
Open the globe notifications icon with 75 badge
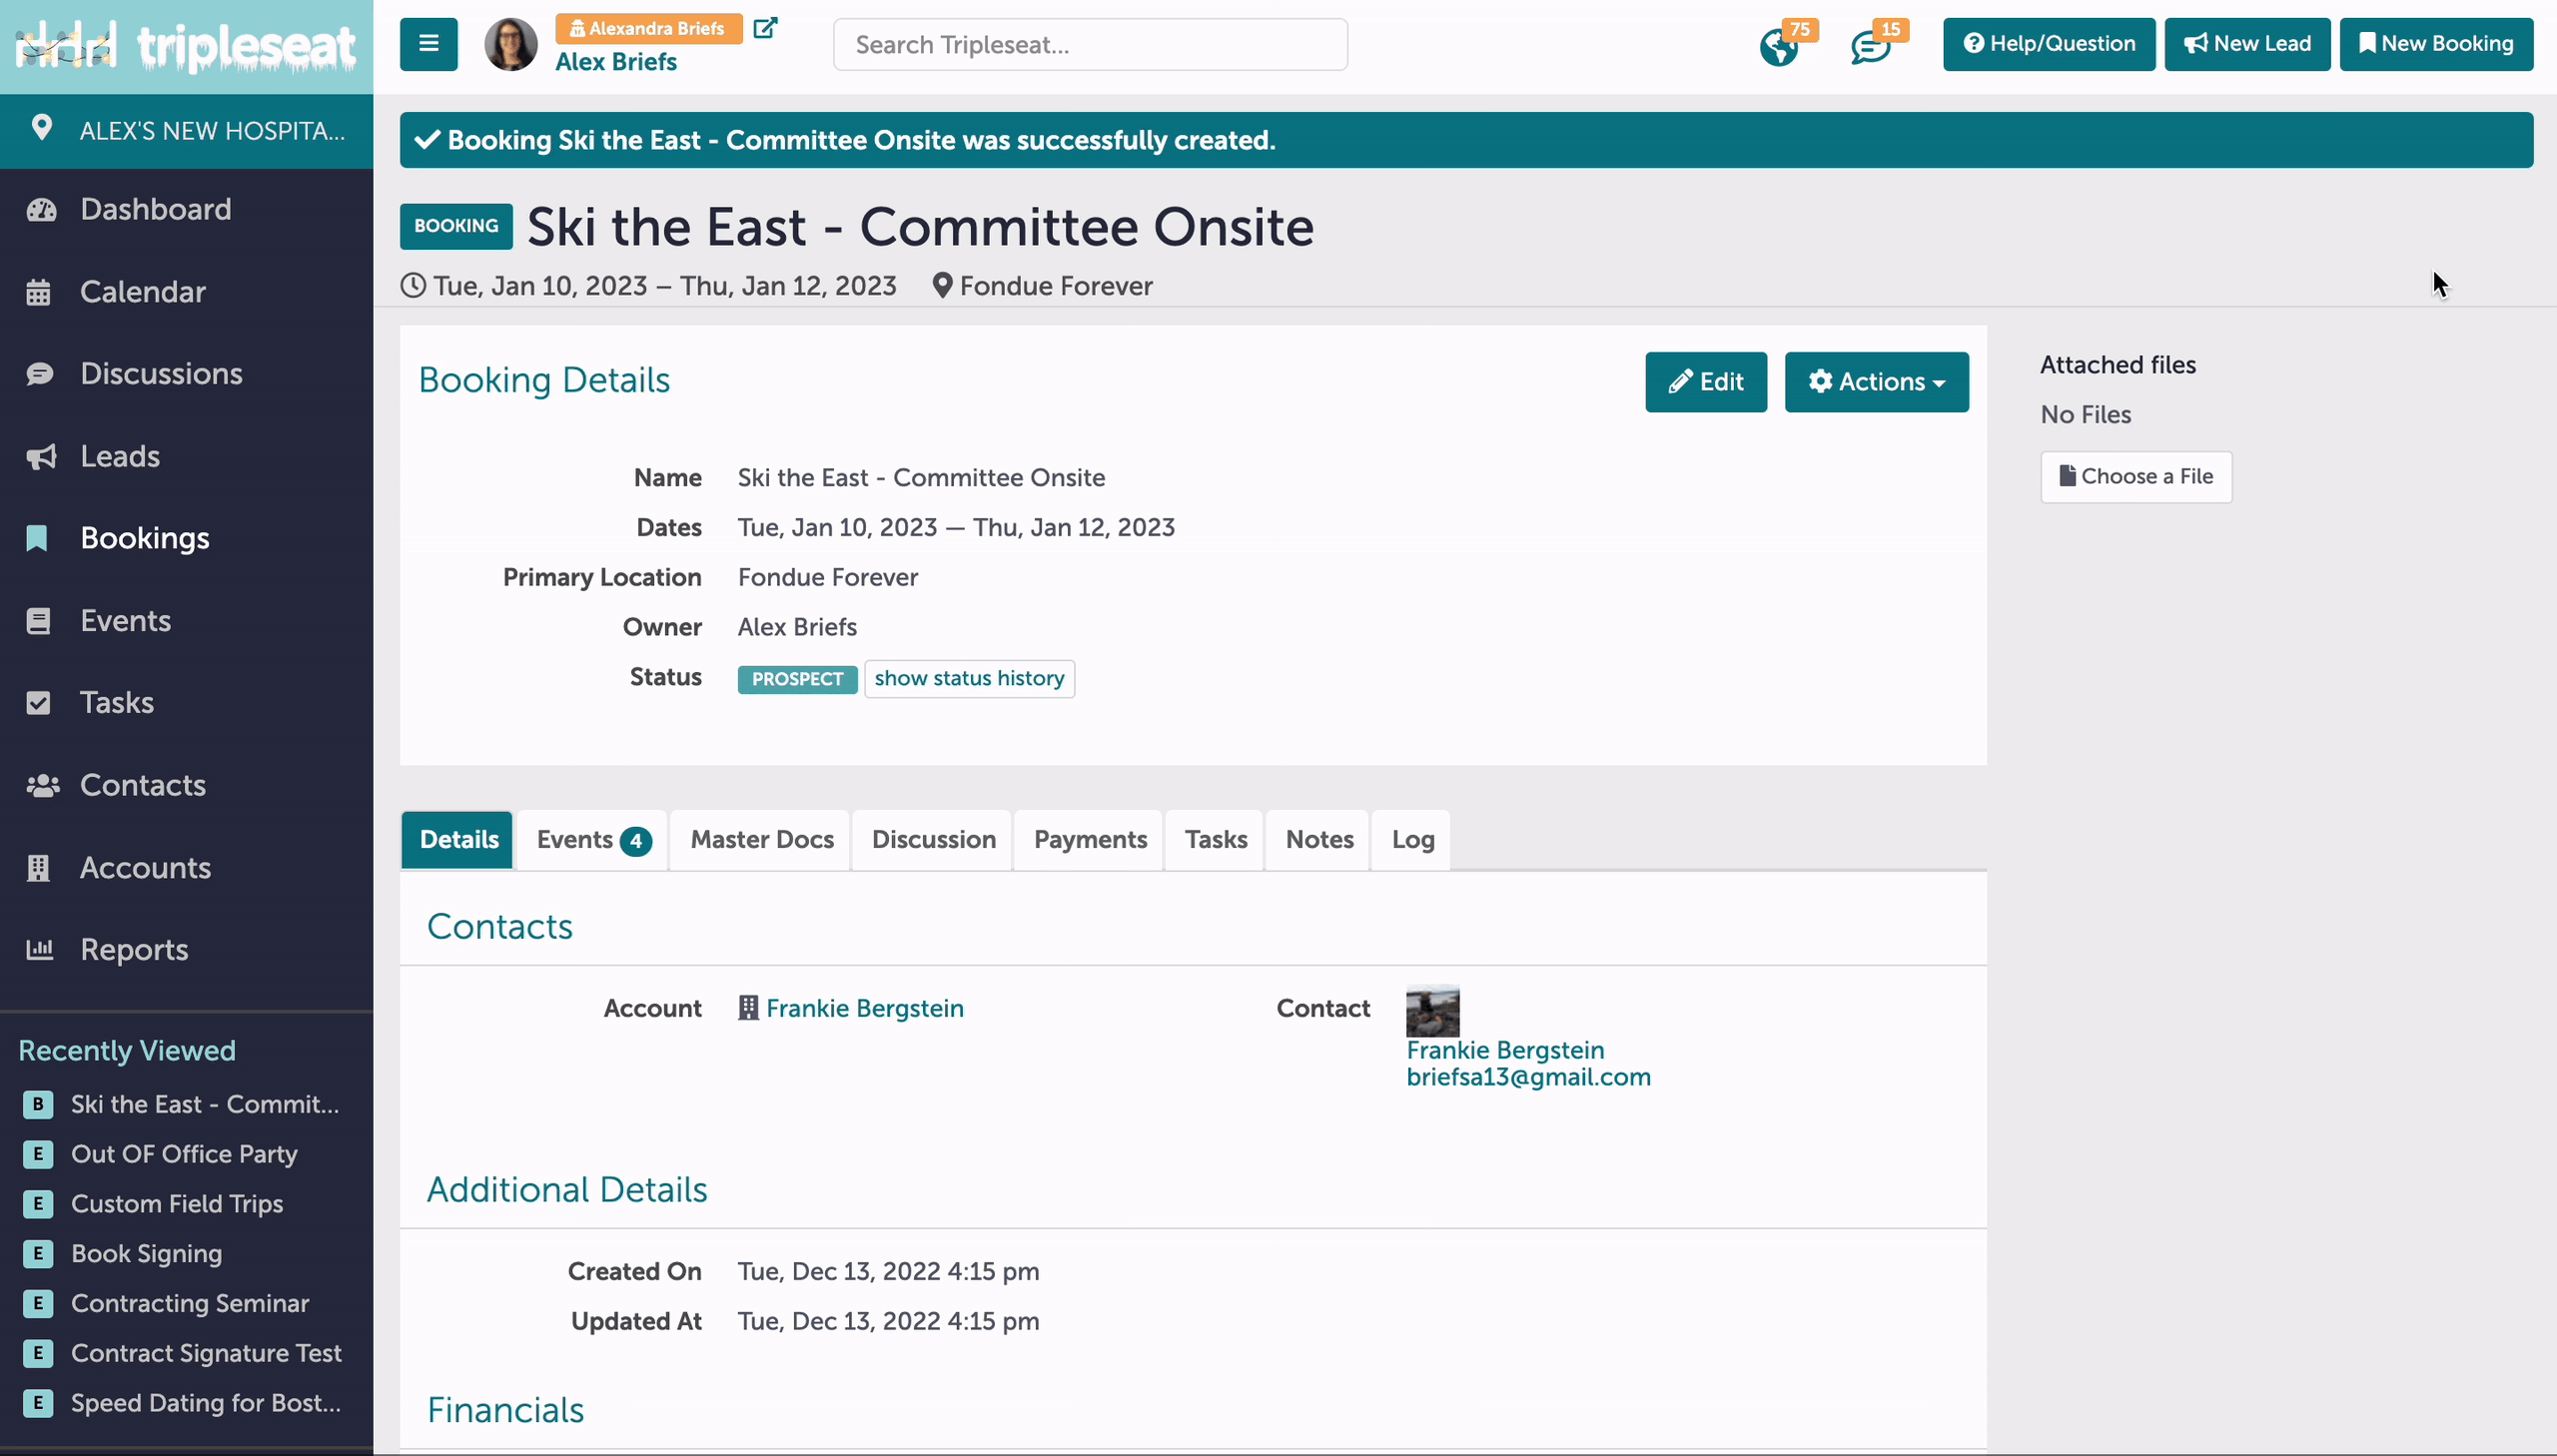1779,47
